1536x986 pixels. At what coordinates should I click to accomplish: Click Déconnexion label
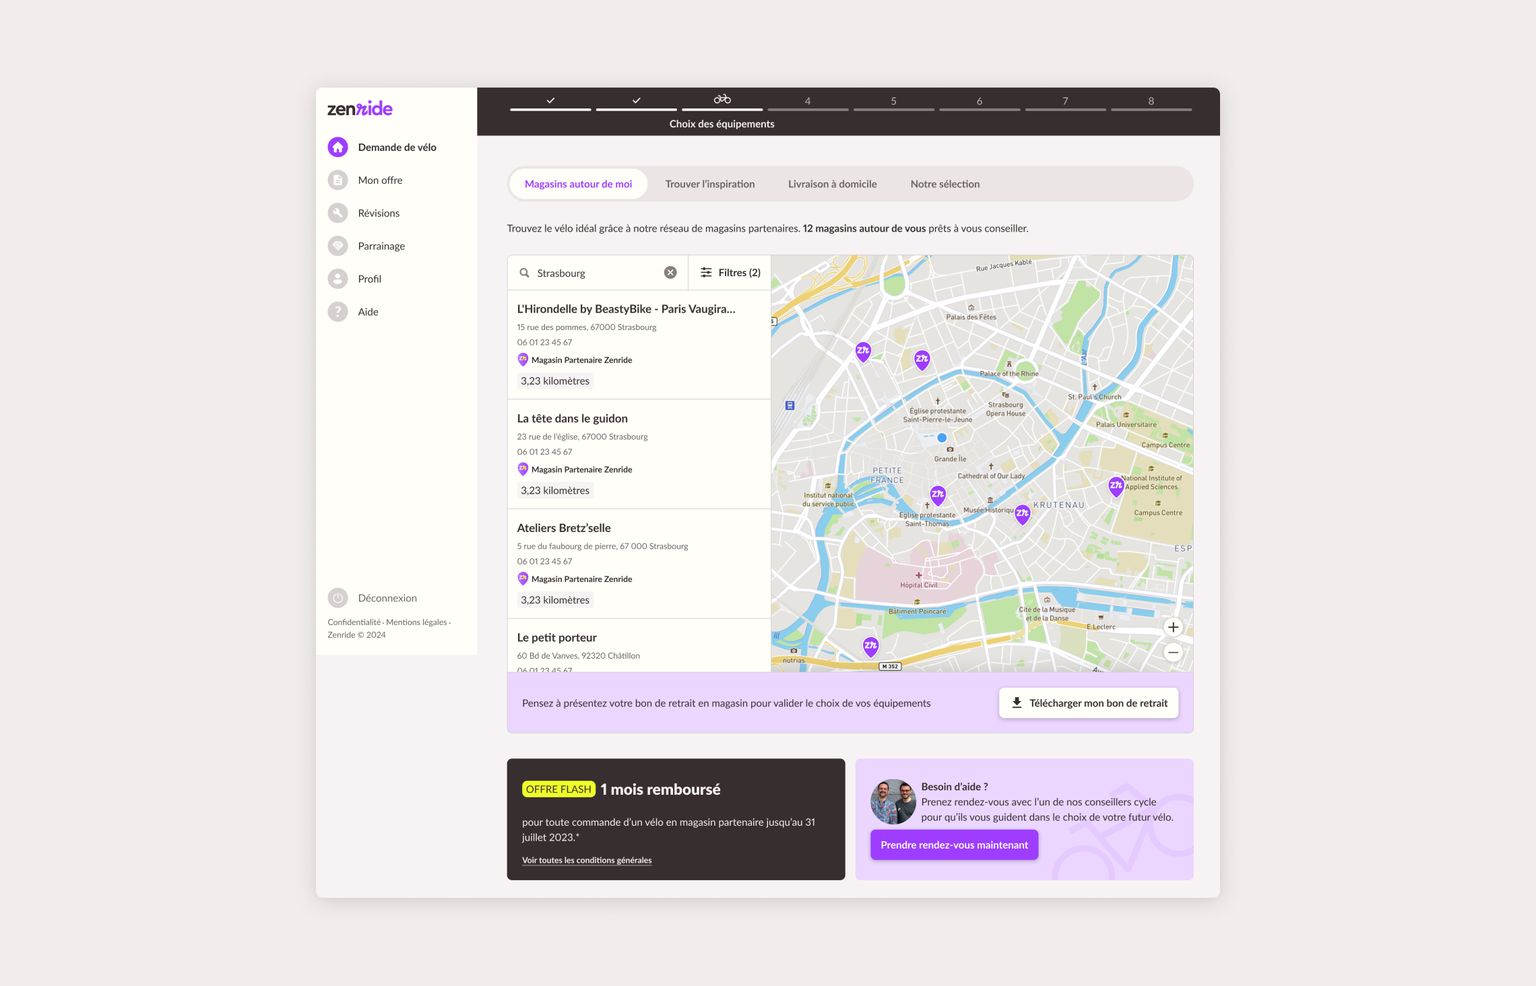[387, 598]
